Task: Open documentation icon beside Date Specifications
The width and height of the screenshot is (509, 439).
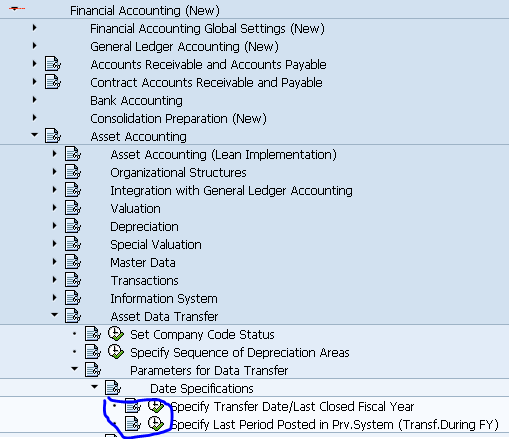Action: (113, 388)
